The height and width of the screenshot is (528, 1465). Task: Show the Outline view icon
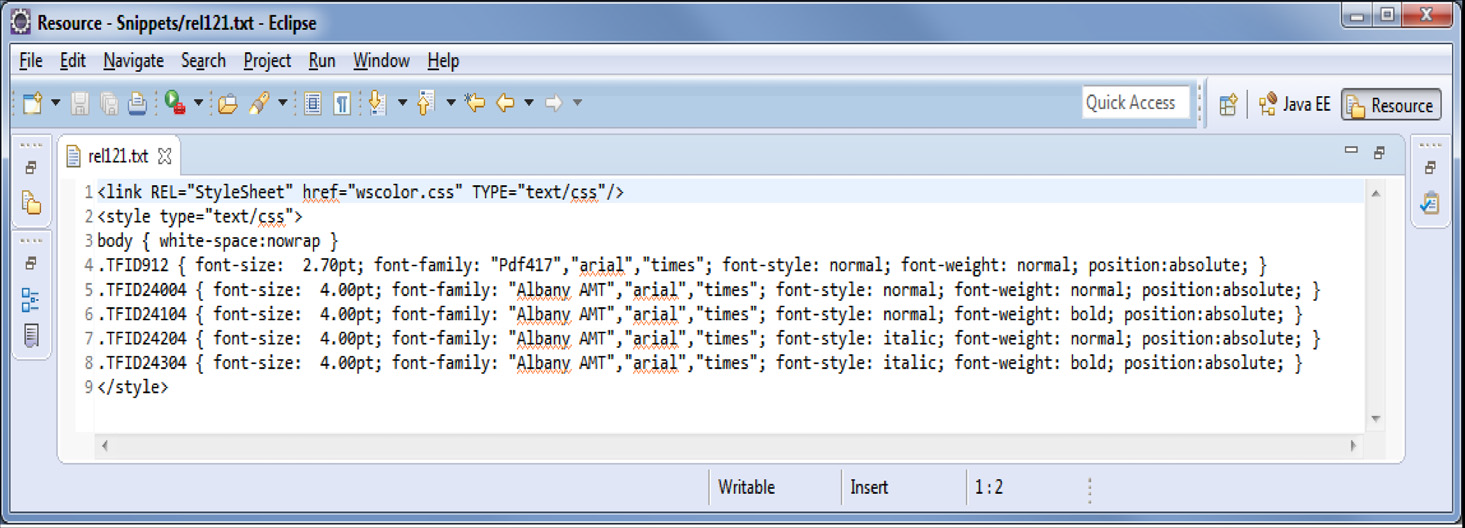point(31,299)
